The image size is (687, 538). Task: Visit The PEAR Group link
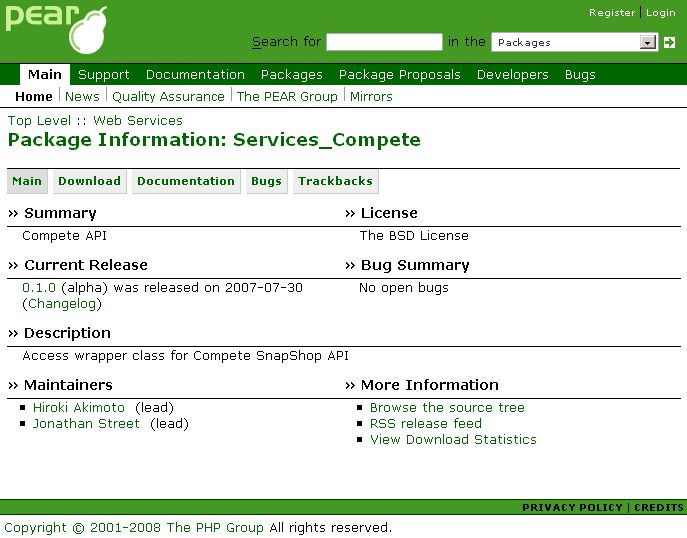tap(287, 96)
